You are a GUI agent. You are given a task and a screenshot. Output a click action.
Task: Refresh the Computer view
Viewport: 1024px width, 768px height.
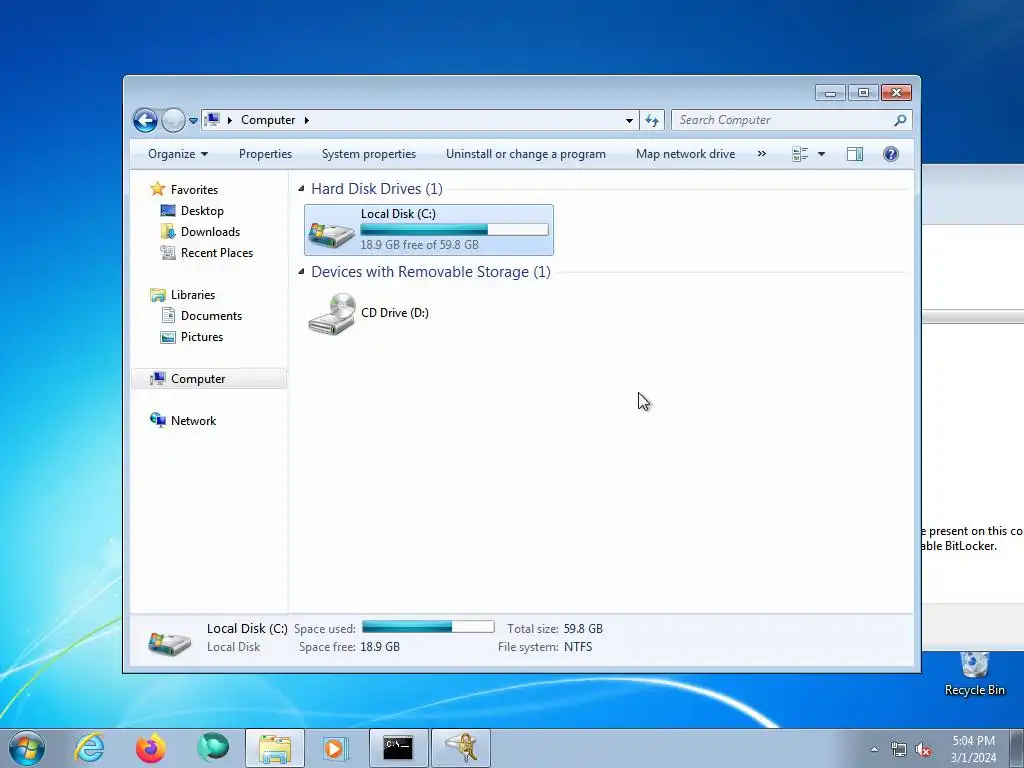point(652,120)
